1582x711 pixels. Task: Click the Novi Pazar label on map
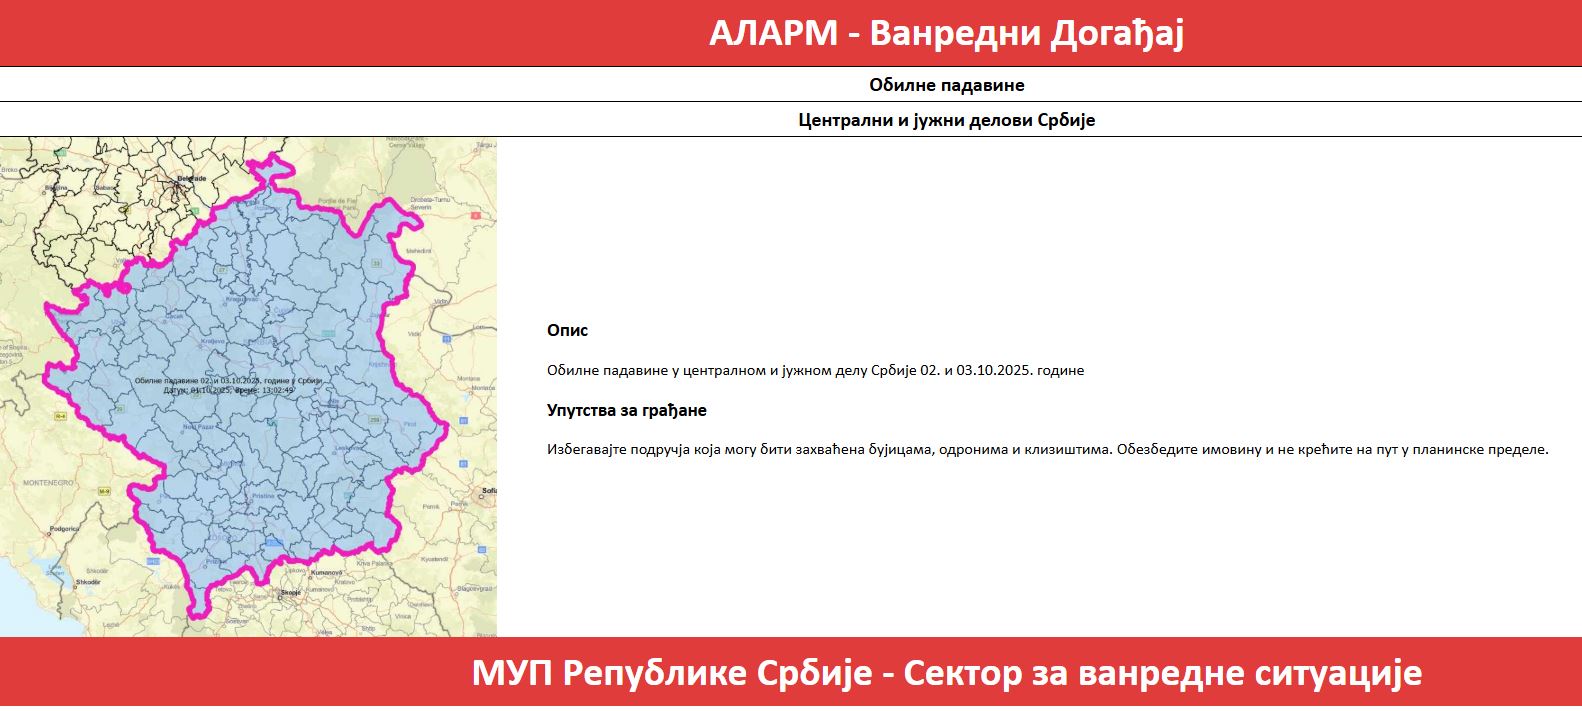tap(196, 427)
